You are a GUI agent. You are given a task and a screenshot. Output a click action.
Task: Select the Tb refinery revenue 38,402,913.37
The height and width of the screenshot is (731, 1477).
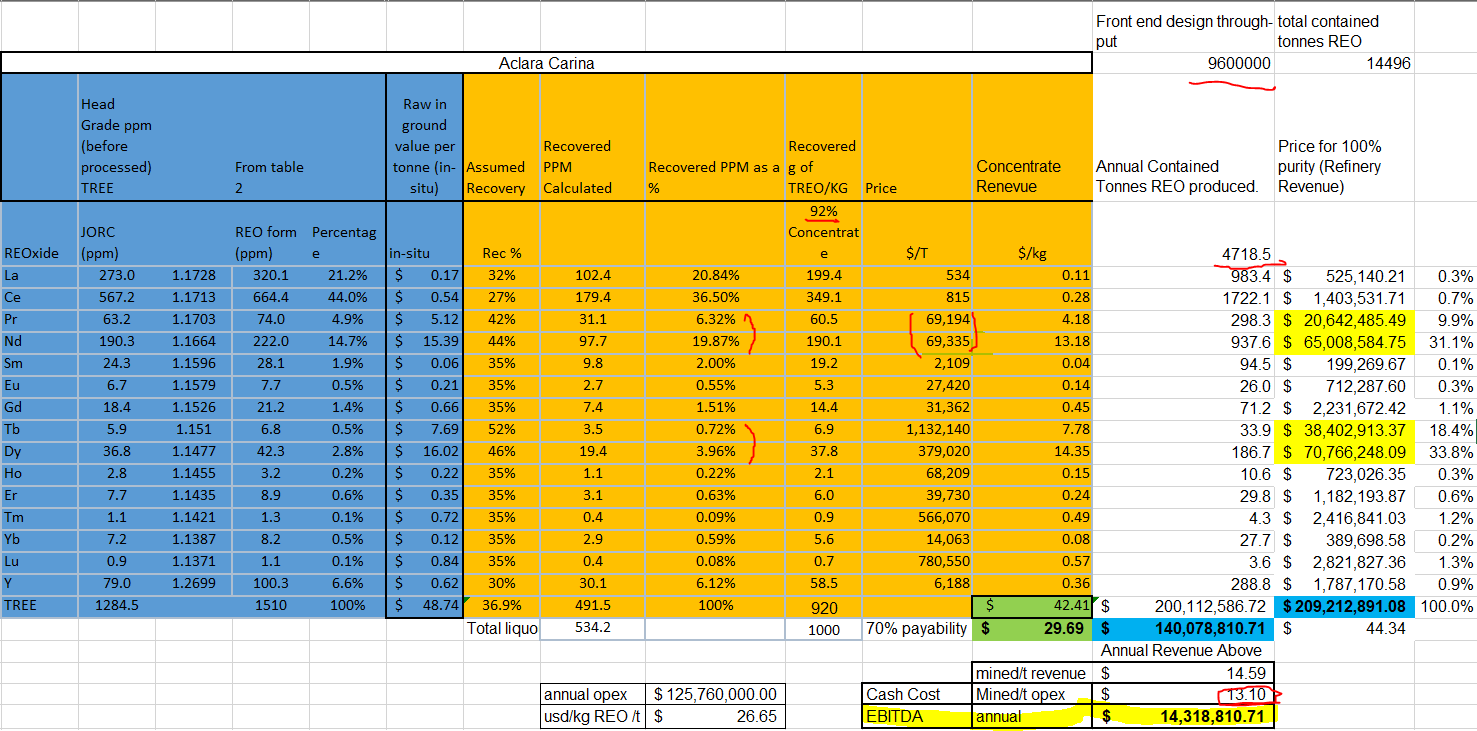click(1344, 429)
